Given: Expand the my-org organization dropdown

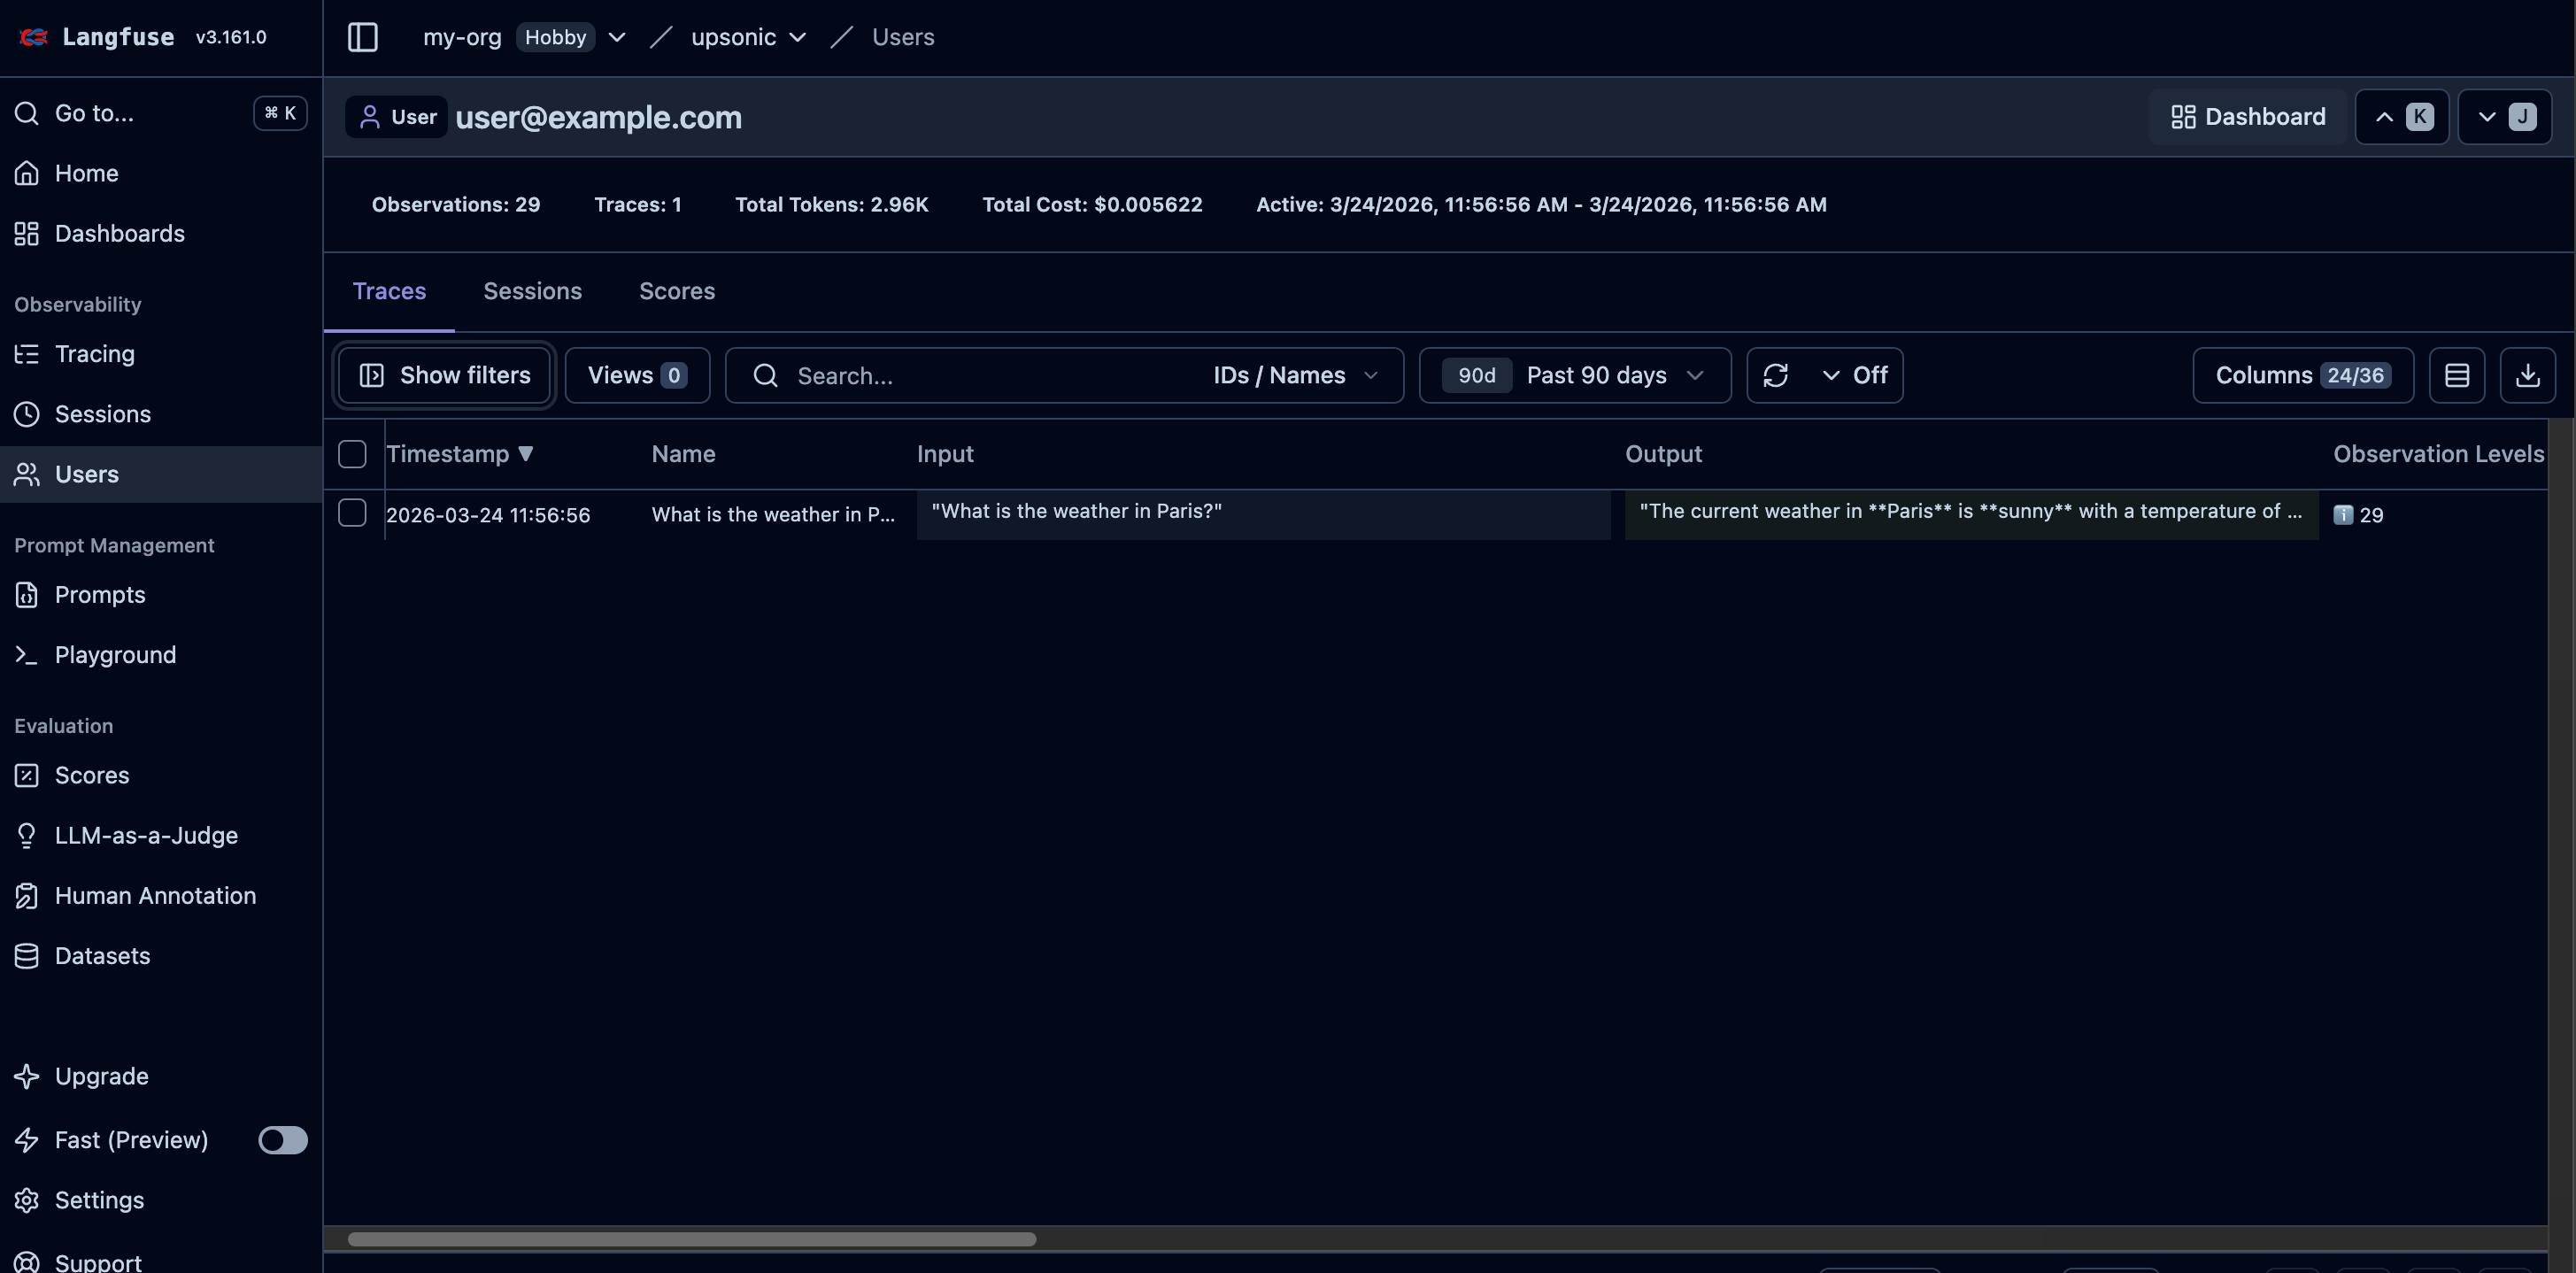Looking at the screenshot, I should point(617,37).
